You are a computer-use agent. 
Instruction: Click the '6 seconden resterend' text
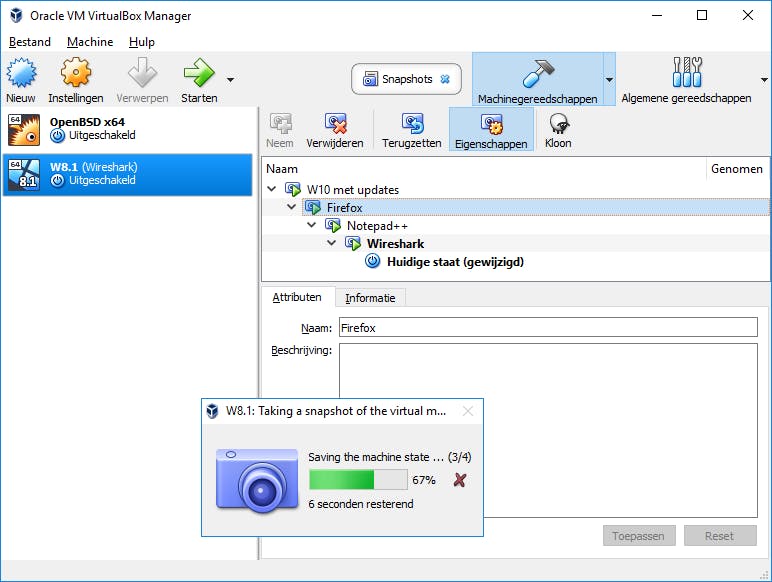pos(361,504)
